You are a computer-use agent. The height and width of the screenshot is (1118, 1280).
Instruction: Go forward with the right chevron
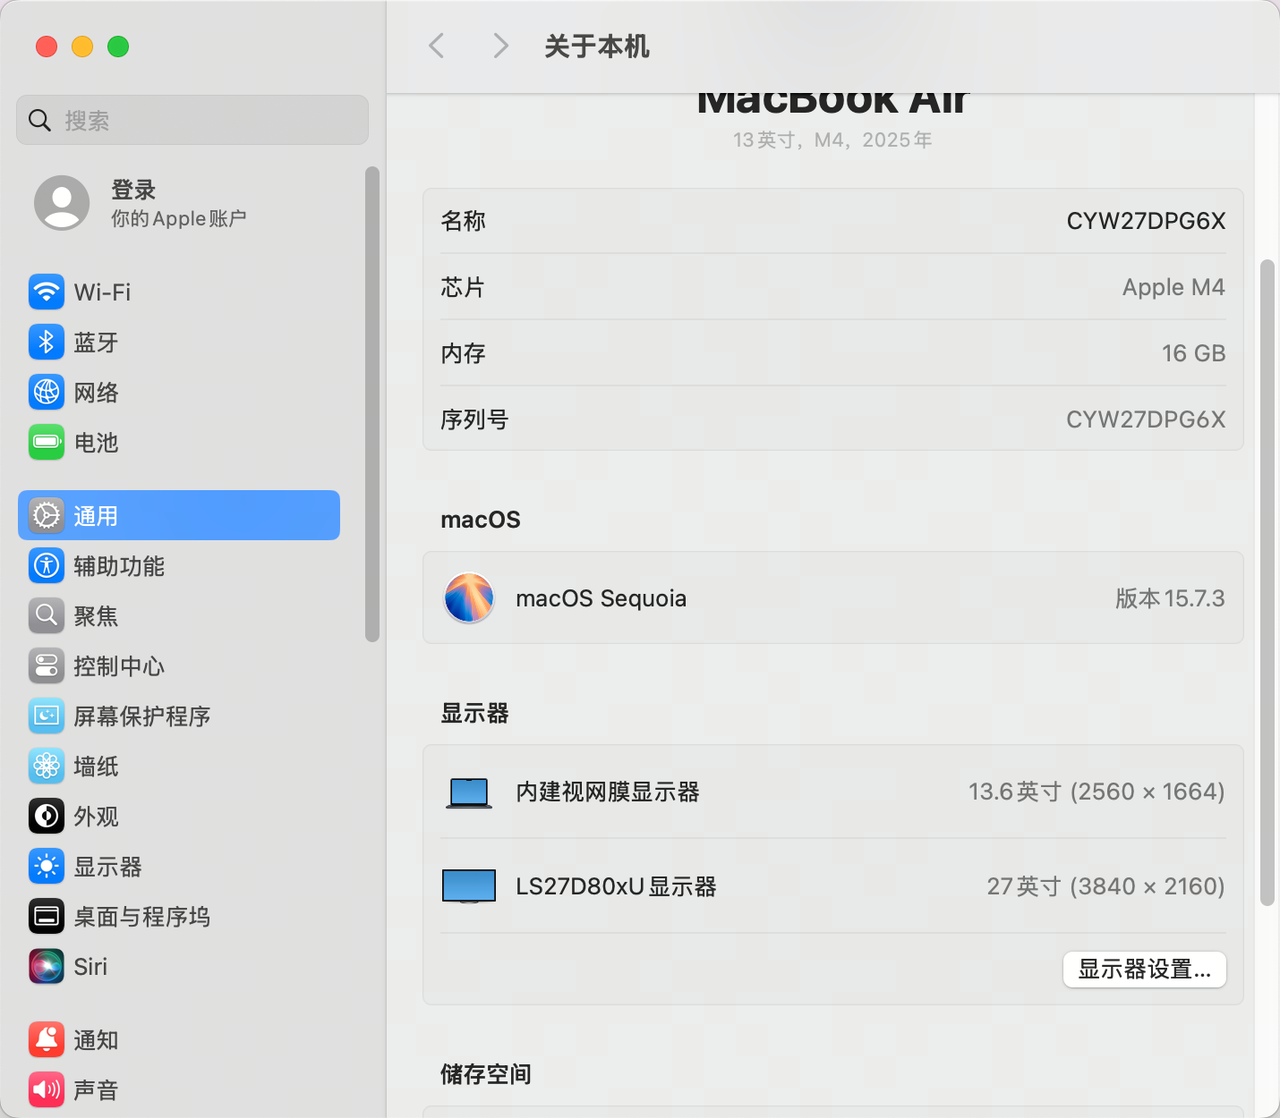click(x=501, y=46)
